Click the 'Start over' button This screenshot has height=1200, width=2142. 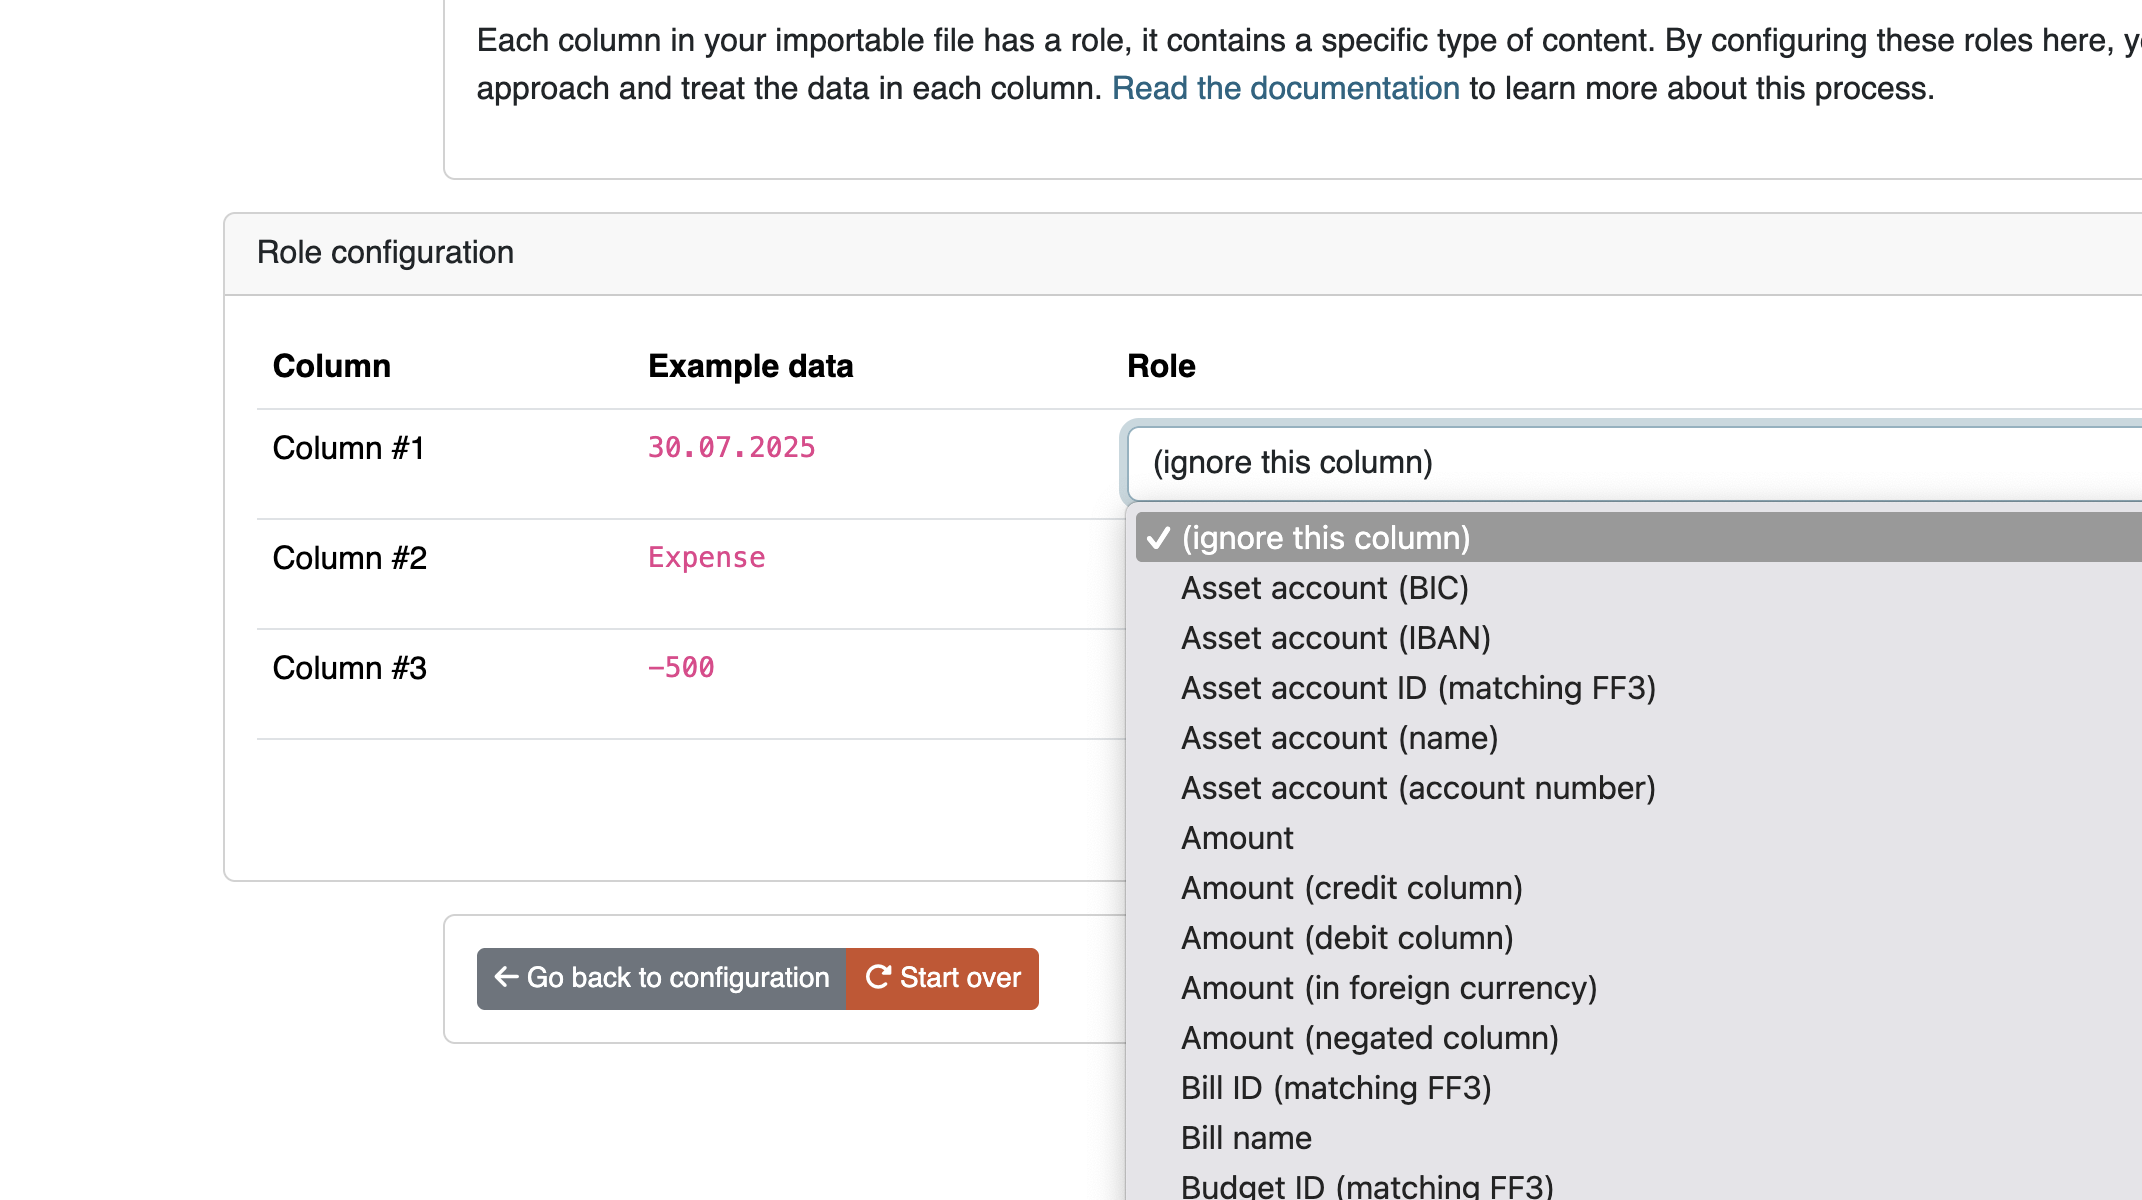[942, 978]
